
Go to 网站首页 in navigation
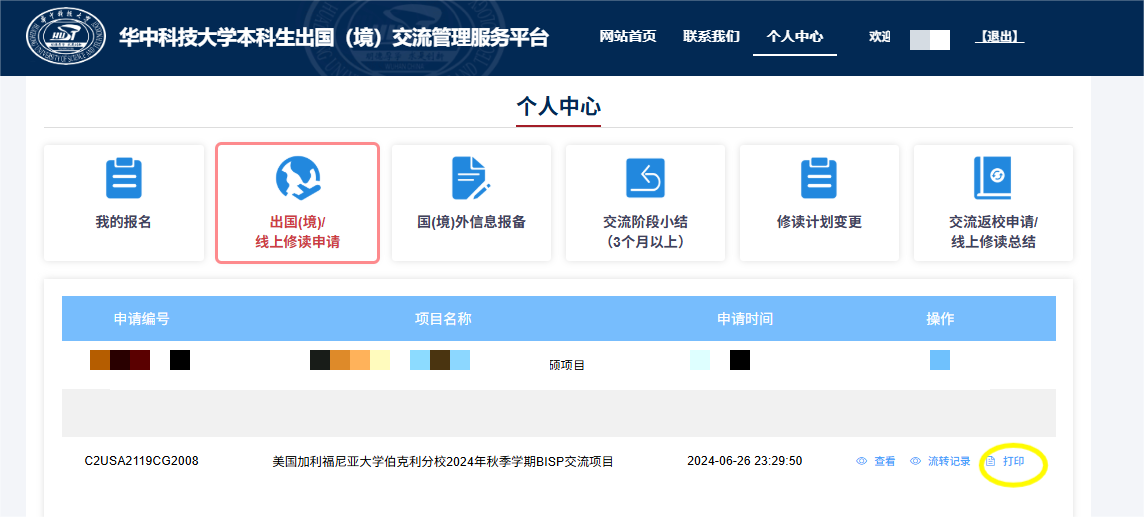tap(628, 37)
